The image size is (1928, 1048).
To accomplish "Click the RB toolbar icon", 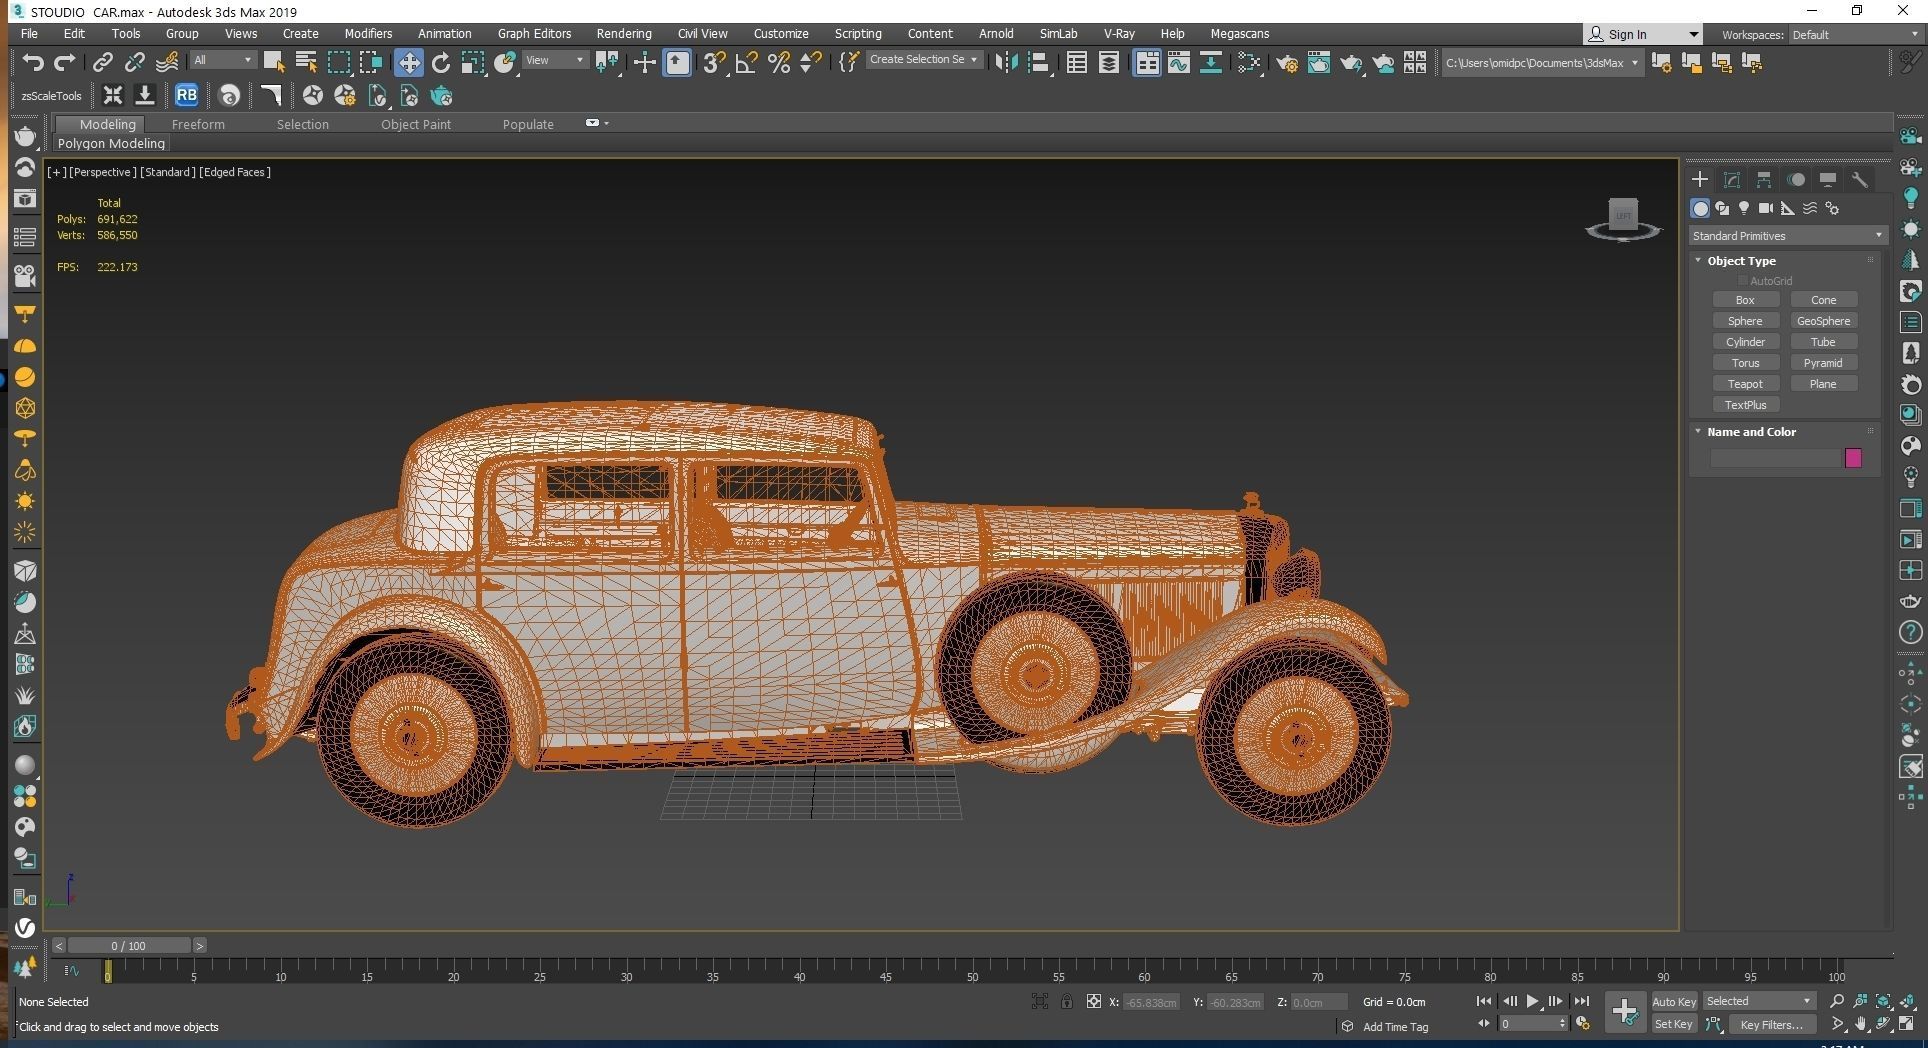I will (x=186, y=96).
